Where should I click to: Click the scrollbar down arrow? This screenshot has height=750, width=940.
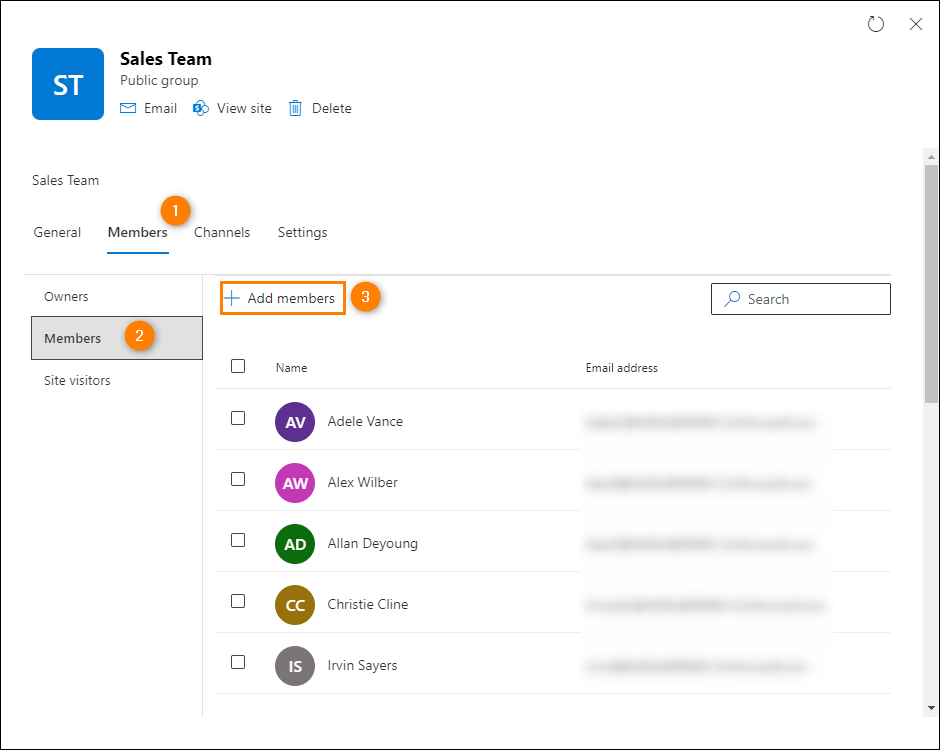(x=931, y=708)
